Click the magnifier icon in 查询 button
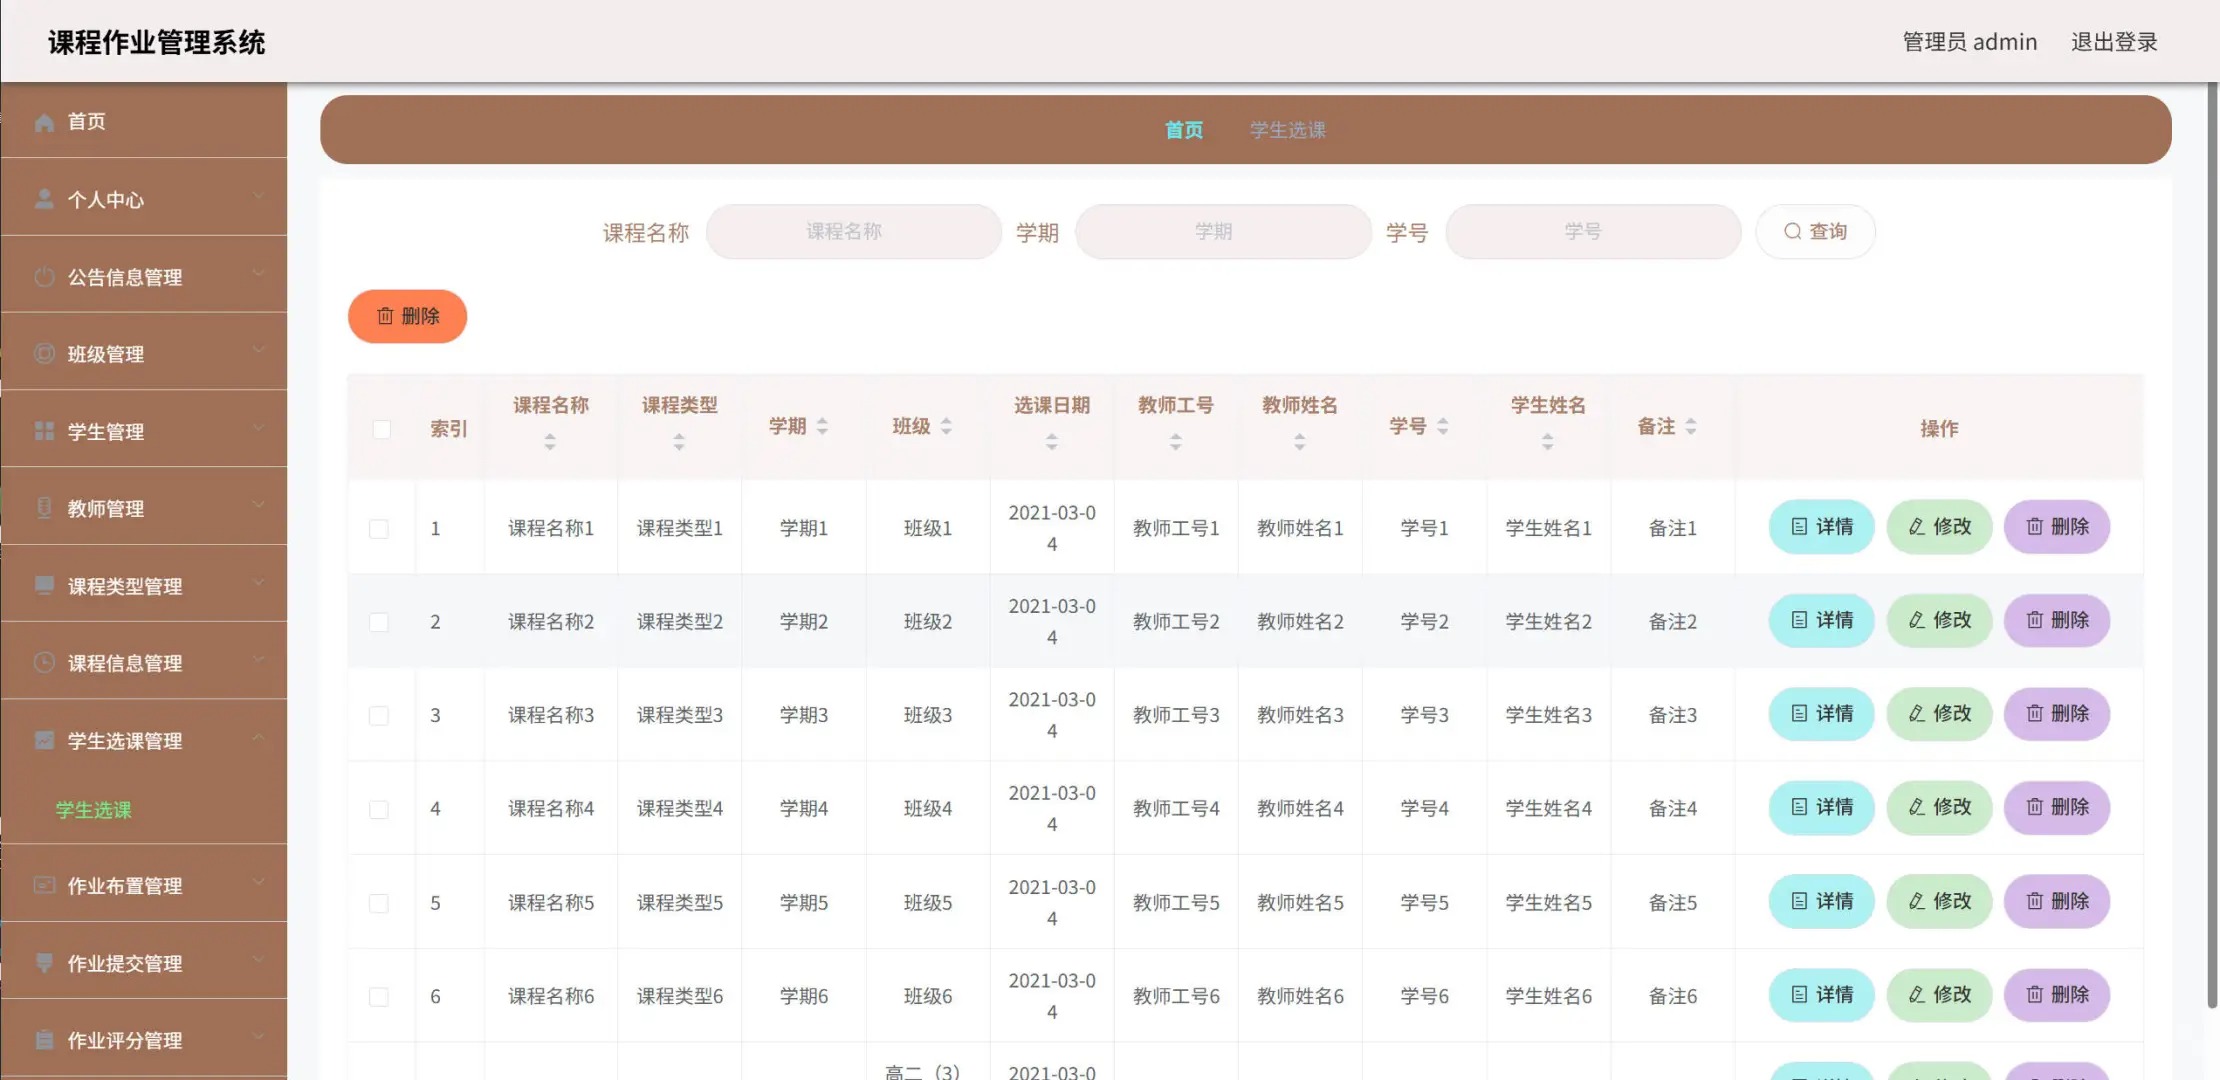2220x1080 pixels. [x=1793, y=231]
